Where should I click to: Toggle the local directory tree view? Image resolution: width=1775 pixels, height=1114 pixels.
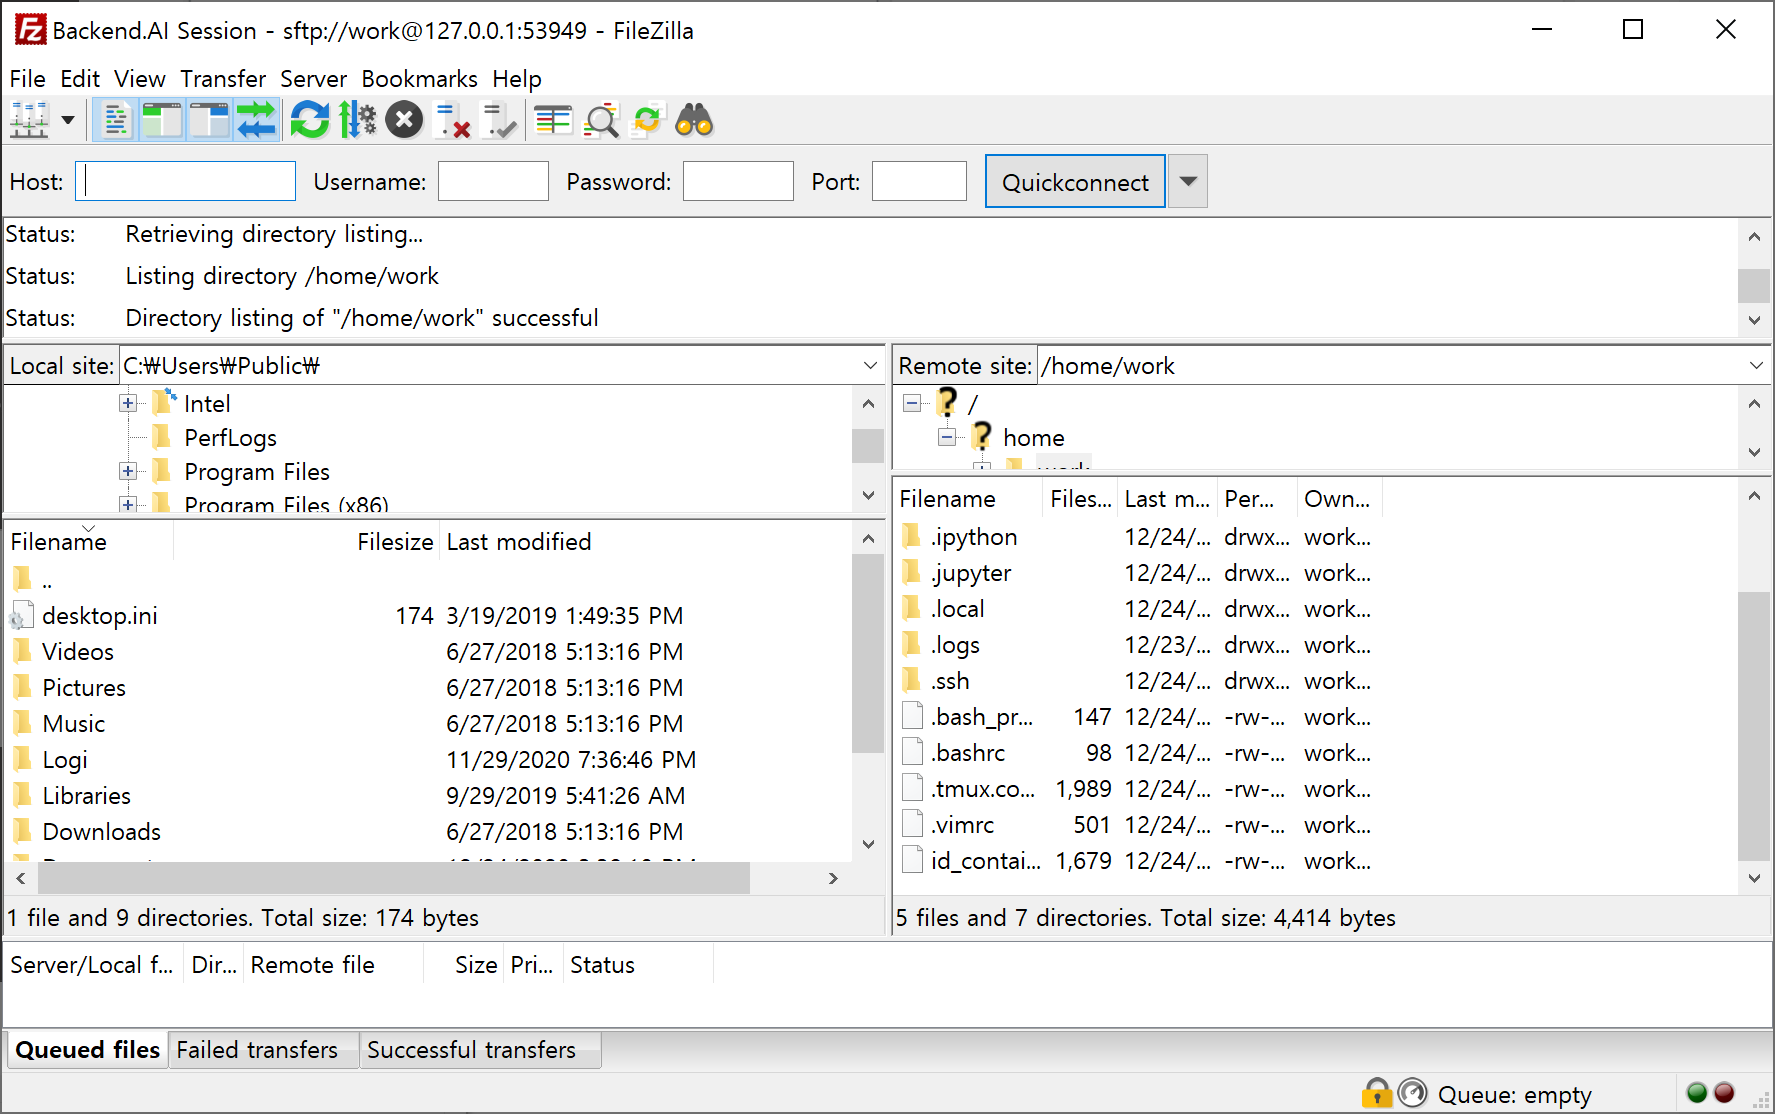click(161, 121)
